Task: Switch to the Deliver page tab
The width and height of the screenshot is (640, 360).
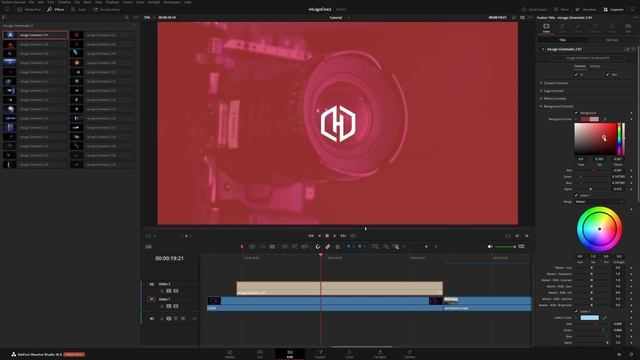Action: (x=410, y=354)
